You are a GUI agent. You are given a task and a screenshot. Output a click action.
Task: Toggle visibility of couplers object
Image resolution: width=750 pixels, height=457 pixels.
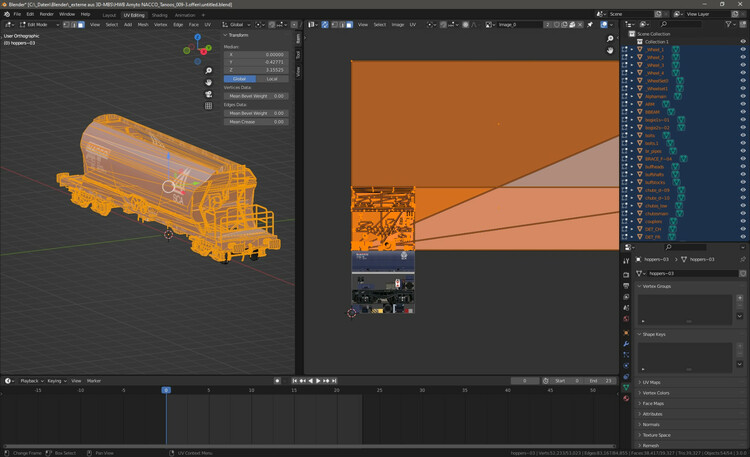point(743,221)
